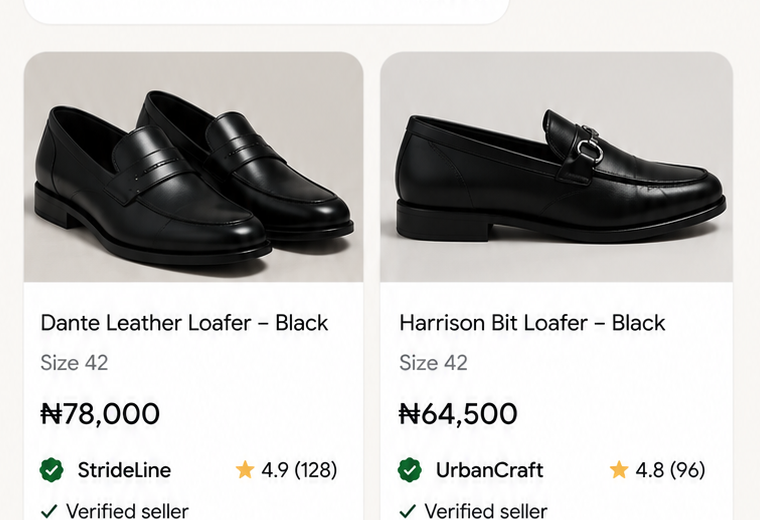Visit the UrbanCraft seller page
This screenshot has height=520, width=760.
[490, 470]
